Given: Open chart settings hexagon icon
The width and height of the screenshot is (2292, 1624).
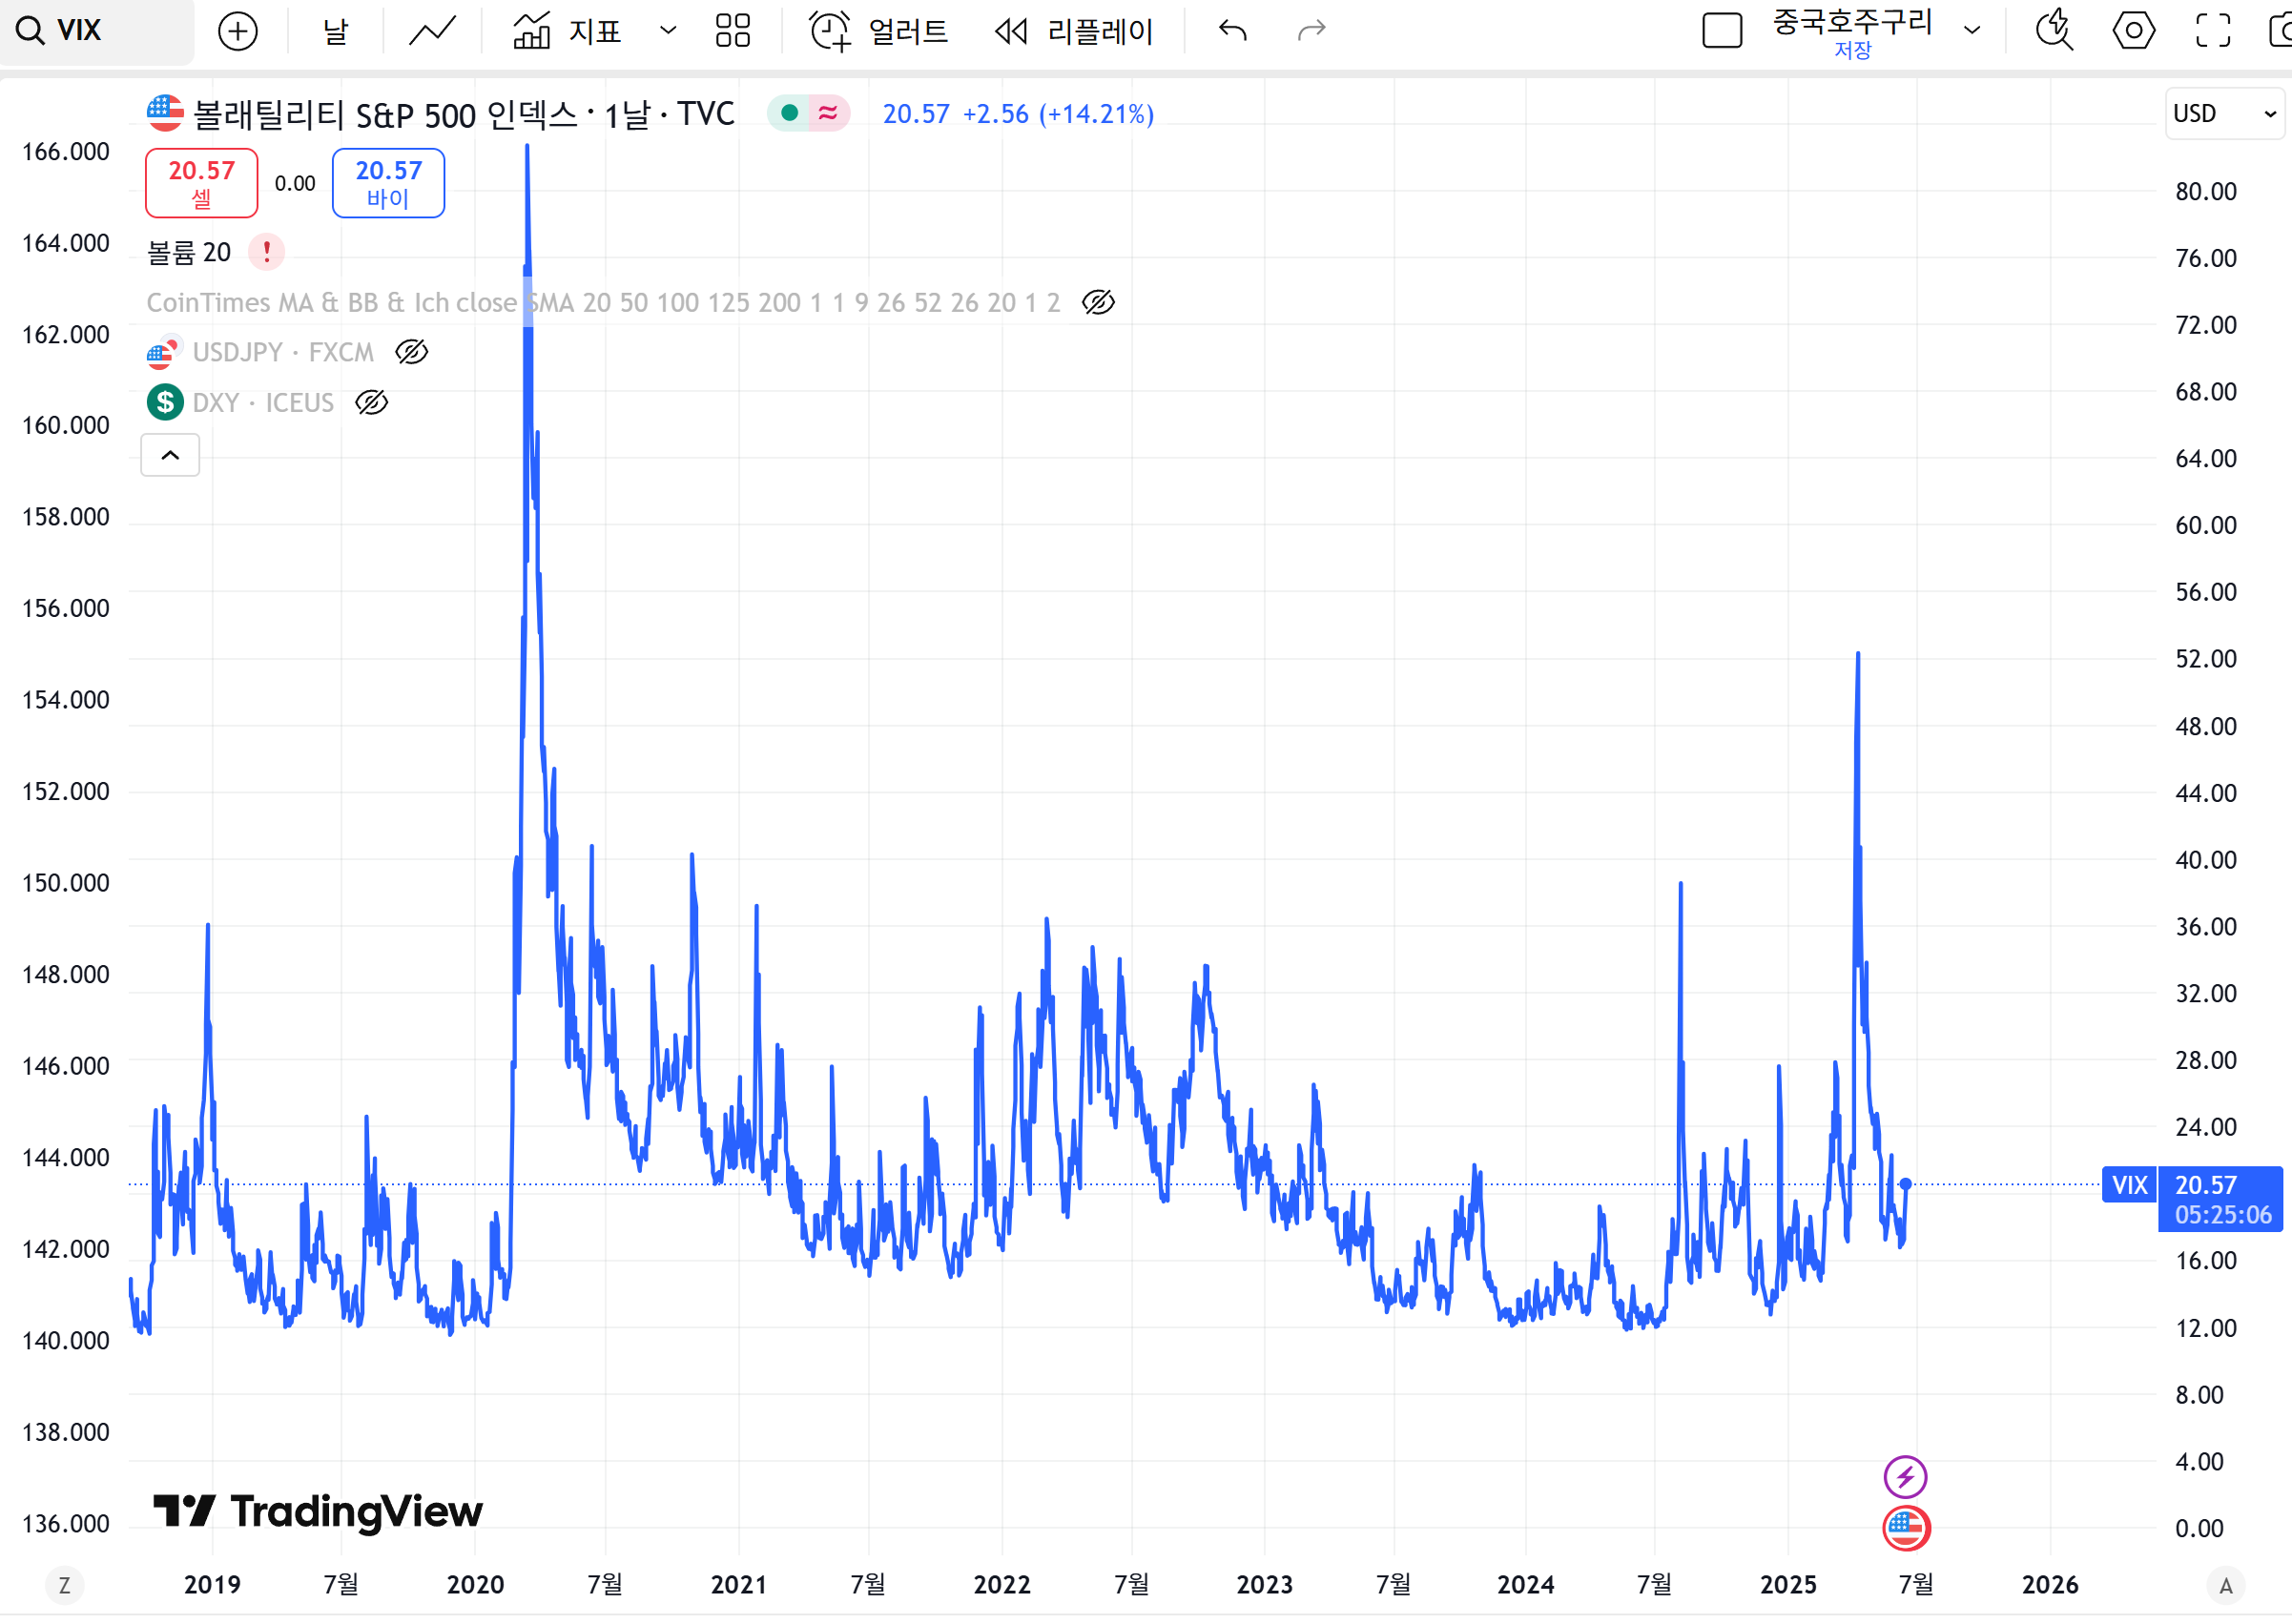Looking at the screenshot, I should click(x=2133, y=31).
